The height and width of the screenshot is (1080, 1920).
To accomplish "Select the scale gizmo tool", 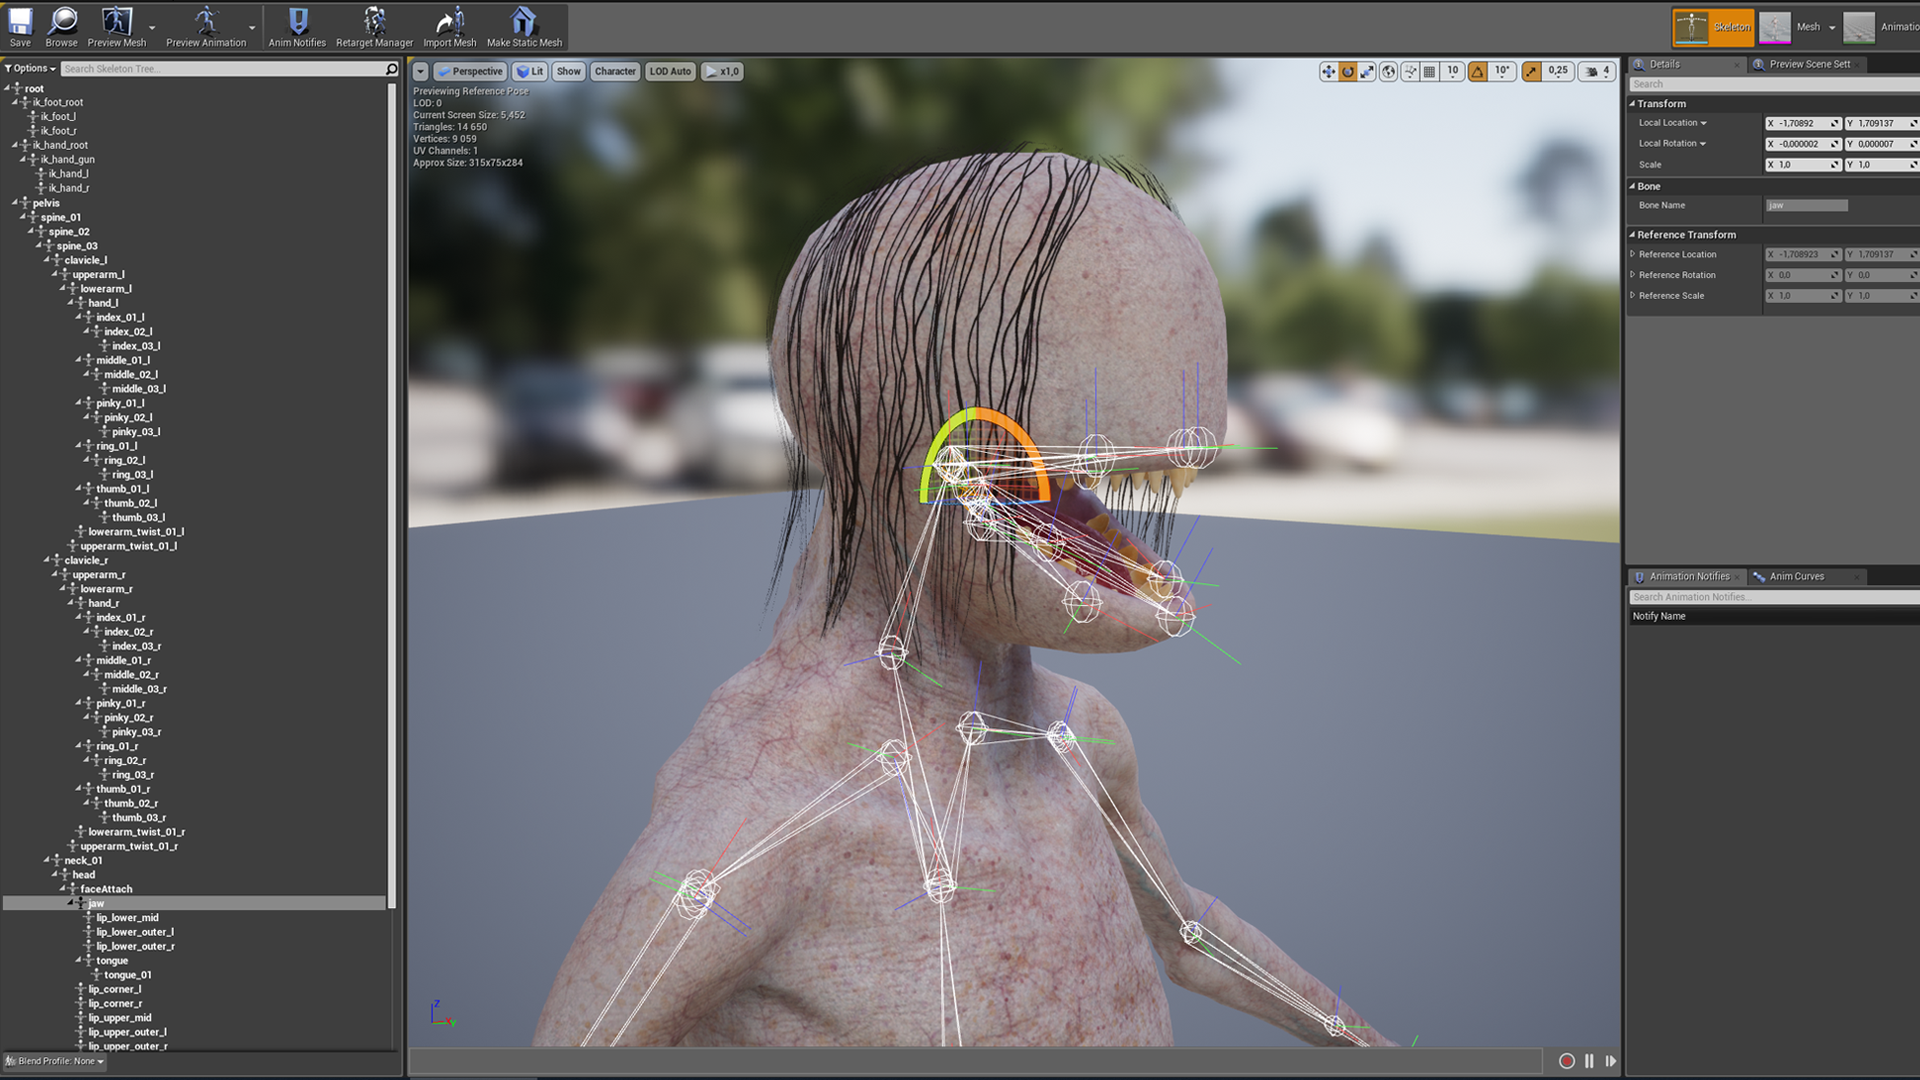I will 1367,71.
